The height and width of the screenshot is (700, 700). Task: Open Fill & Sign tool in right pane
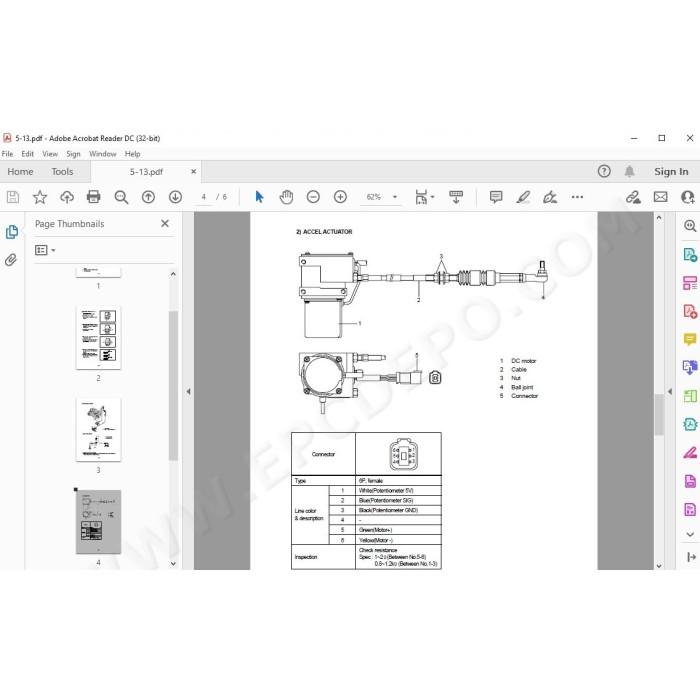click(690, 453)
